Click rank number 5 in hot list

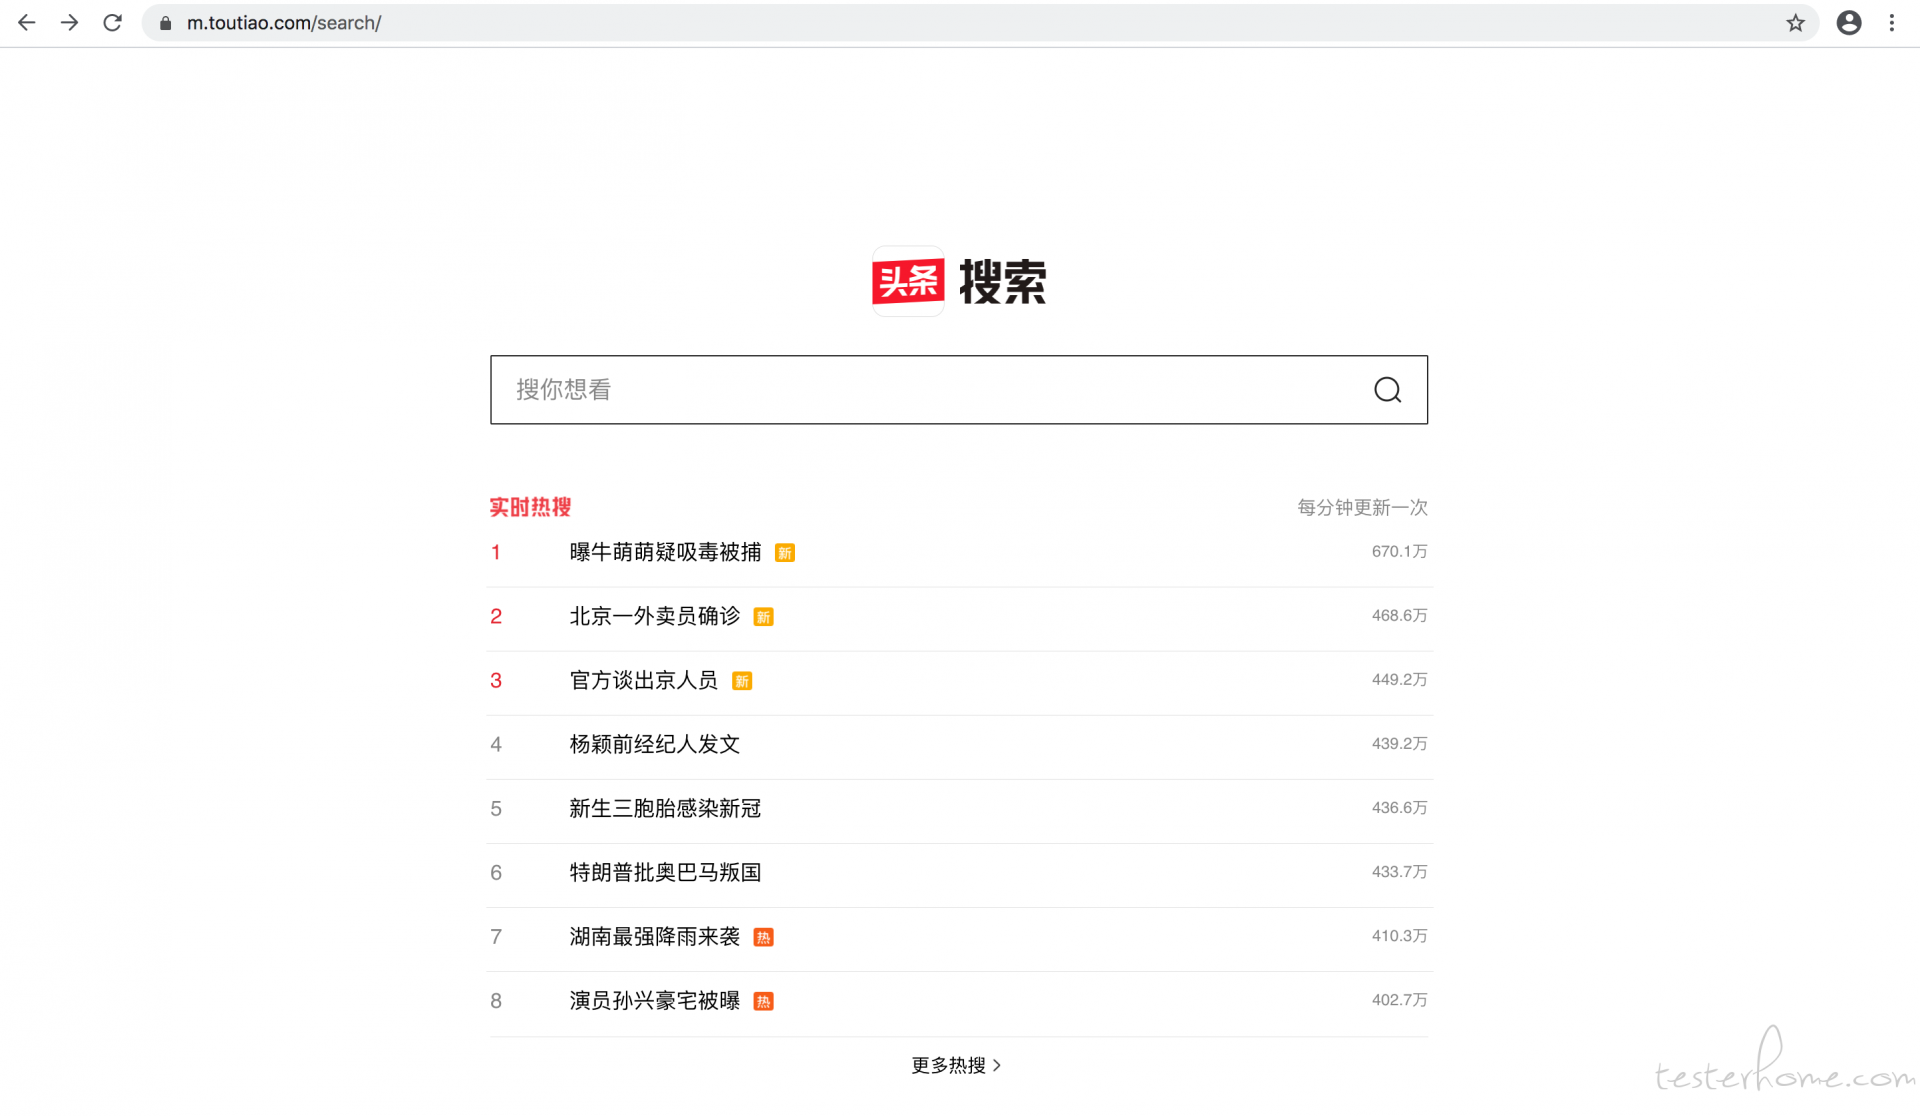[495, 808]
